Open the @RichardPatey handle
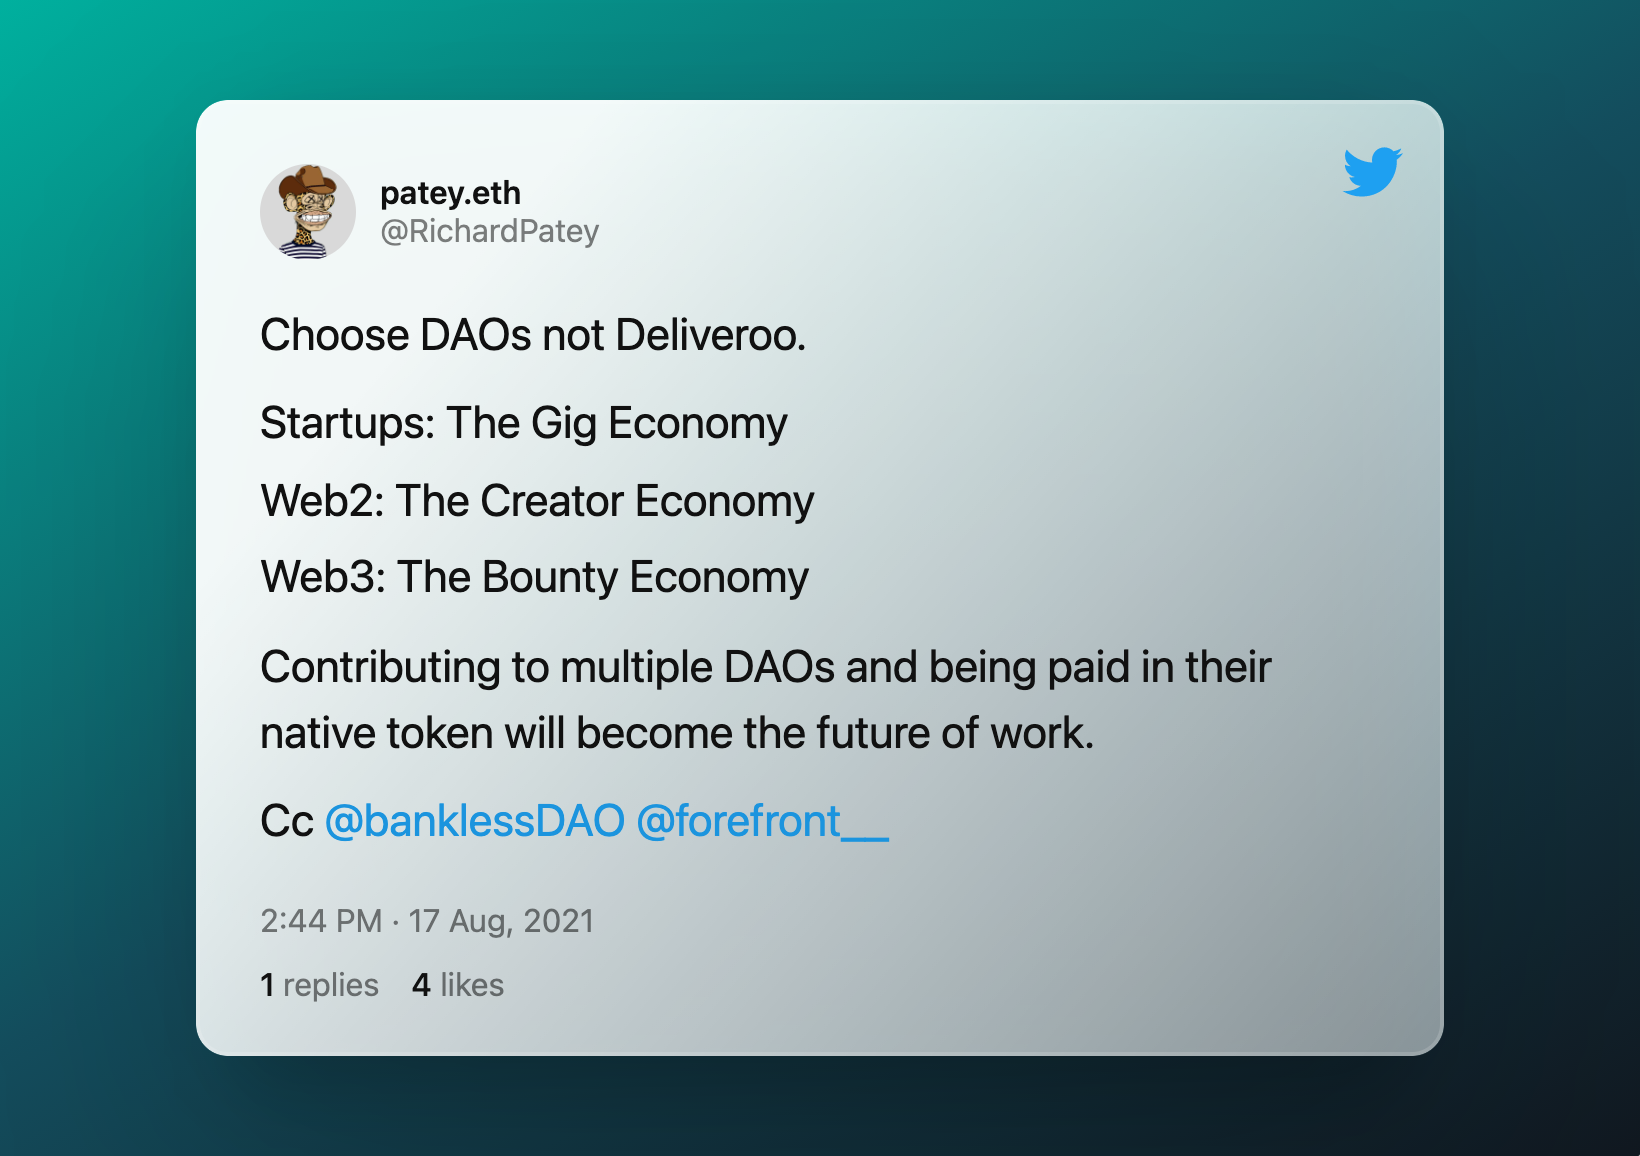 (x=489, y=231)
